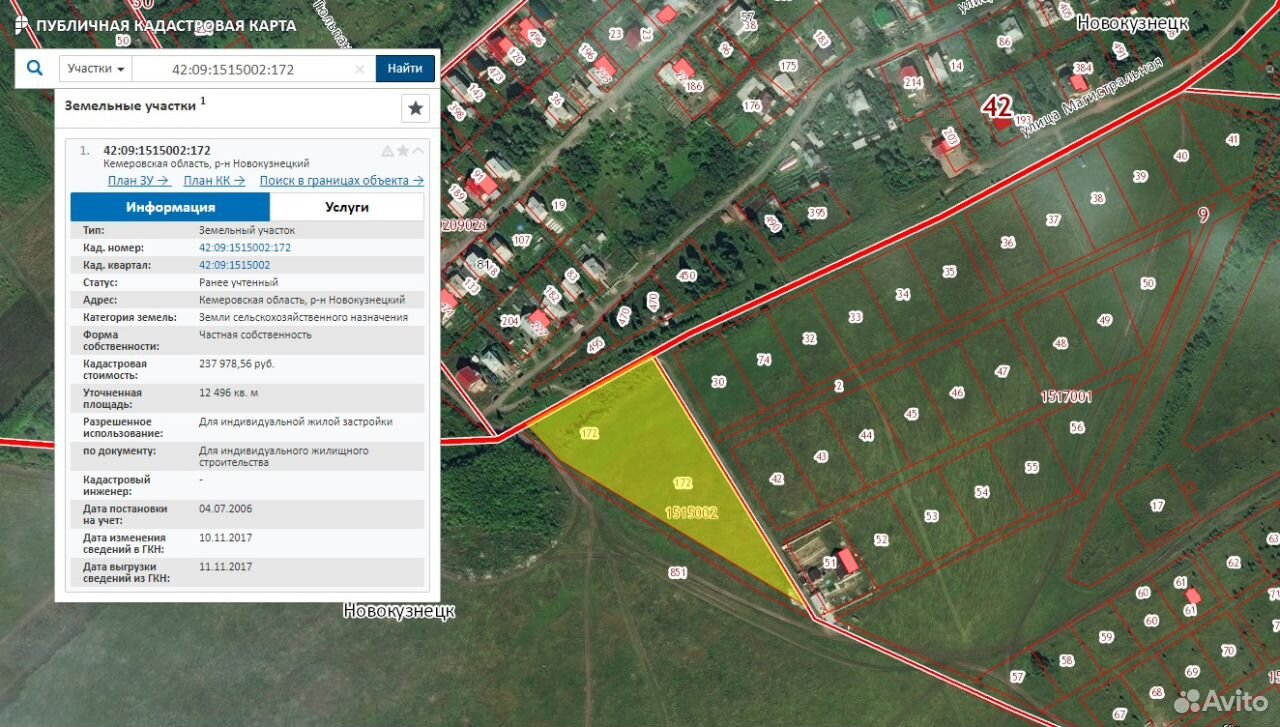
Task: Select parcel 395 on the map
Action: pyautogui.click(x=817, y=213)
